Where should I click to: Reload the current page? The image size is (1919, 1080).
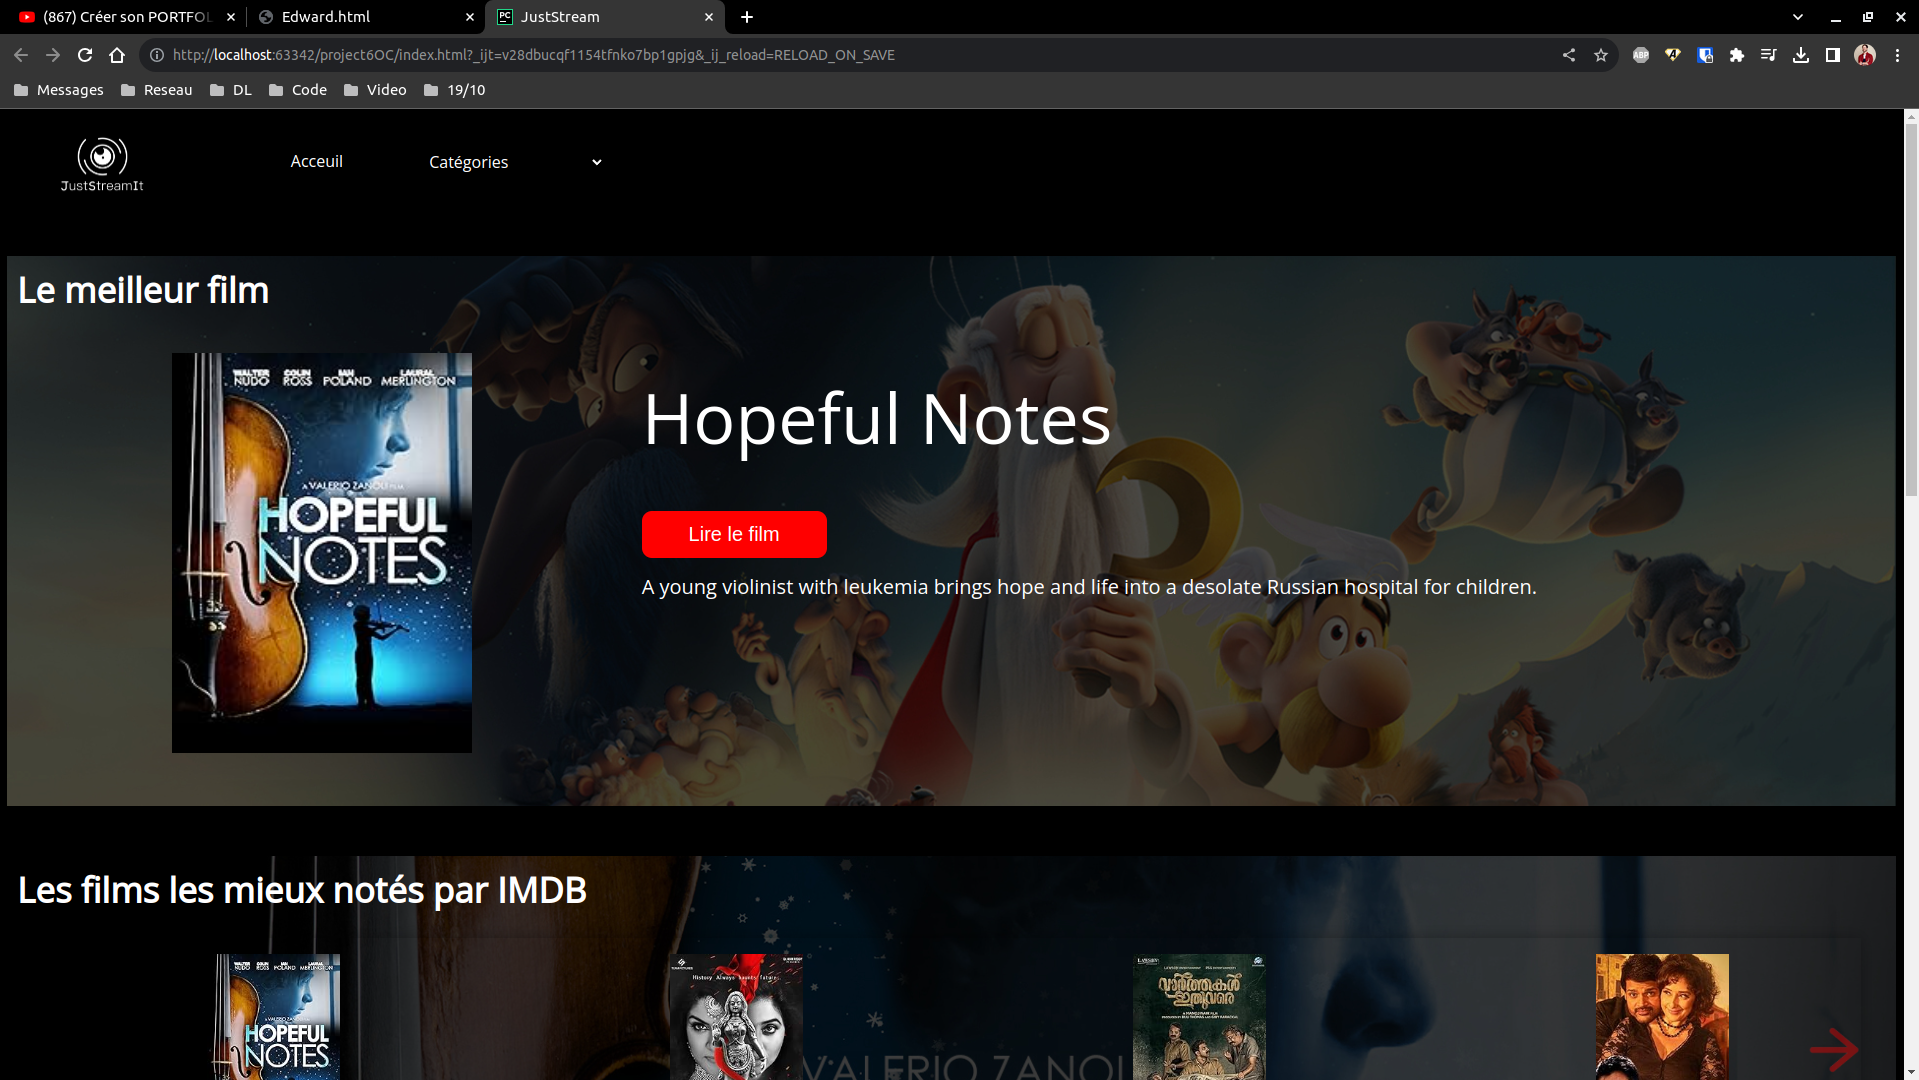pos(84,55)
